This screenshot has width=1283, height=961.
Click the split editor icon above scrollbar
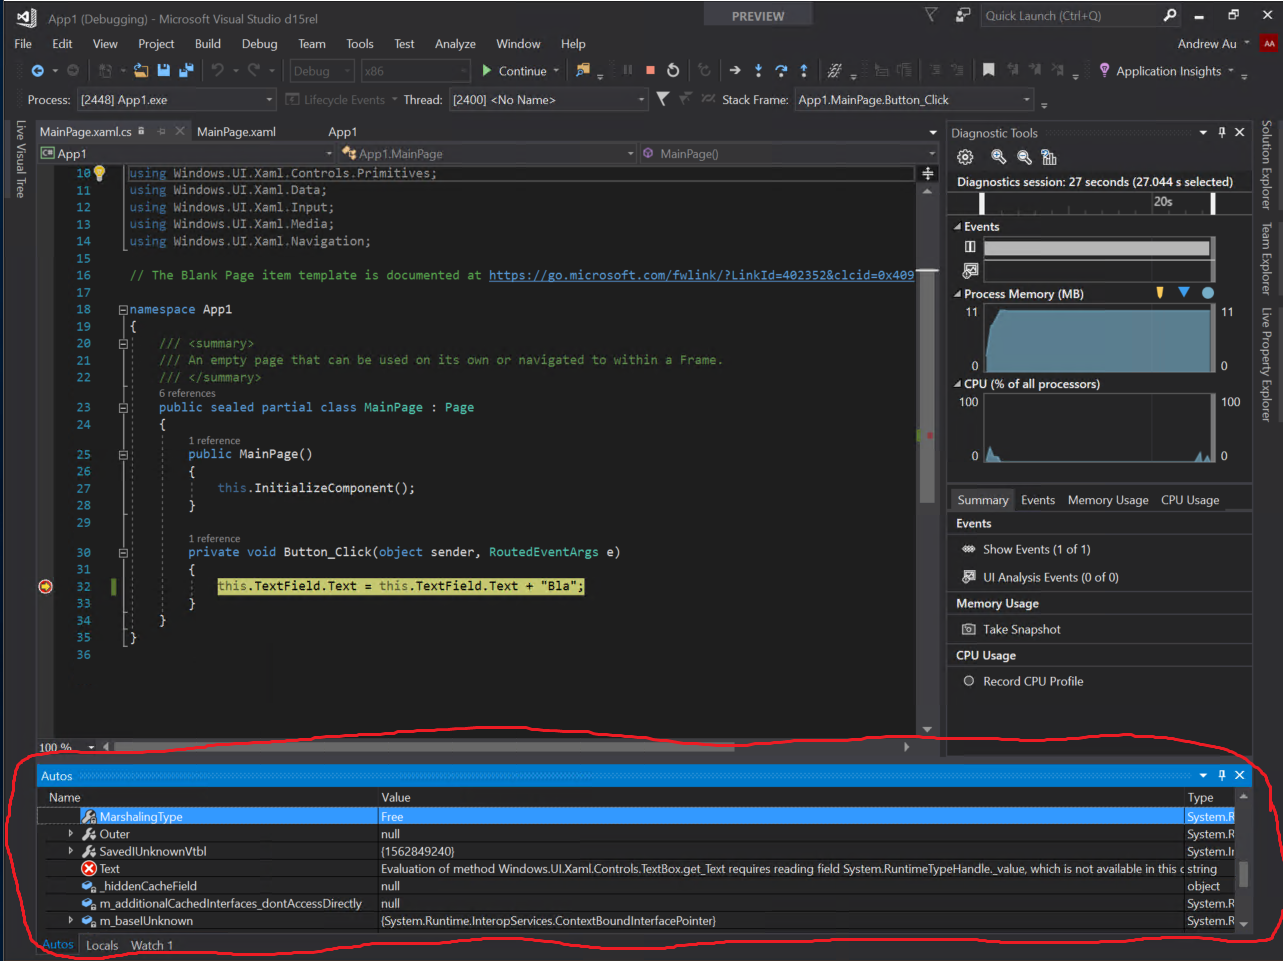click(x=928, y=173)
